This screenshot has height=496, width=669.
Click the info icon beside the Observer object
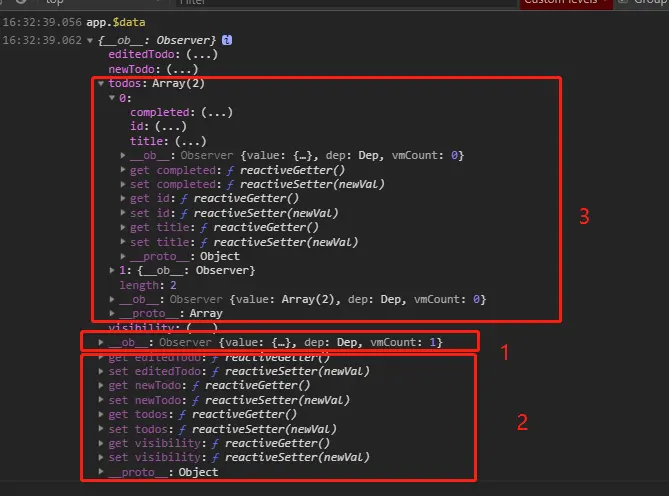point(227,40)
